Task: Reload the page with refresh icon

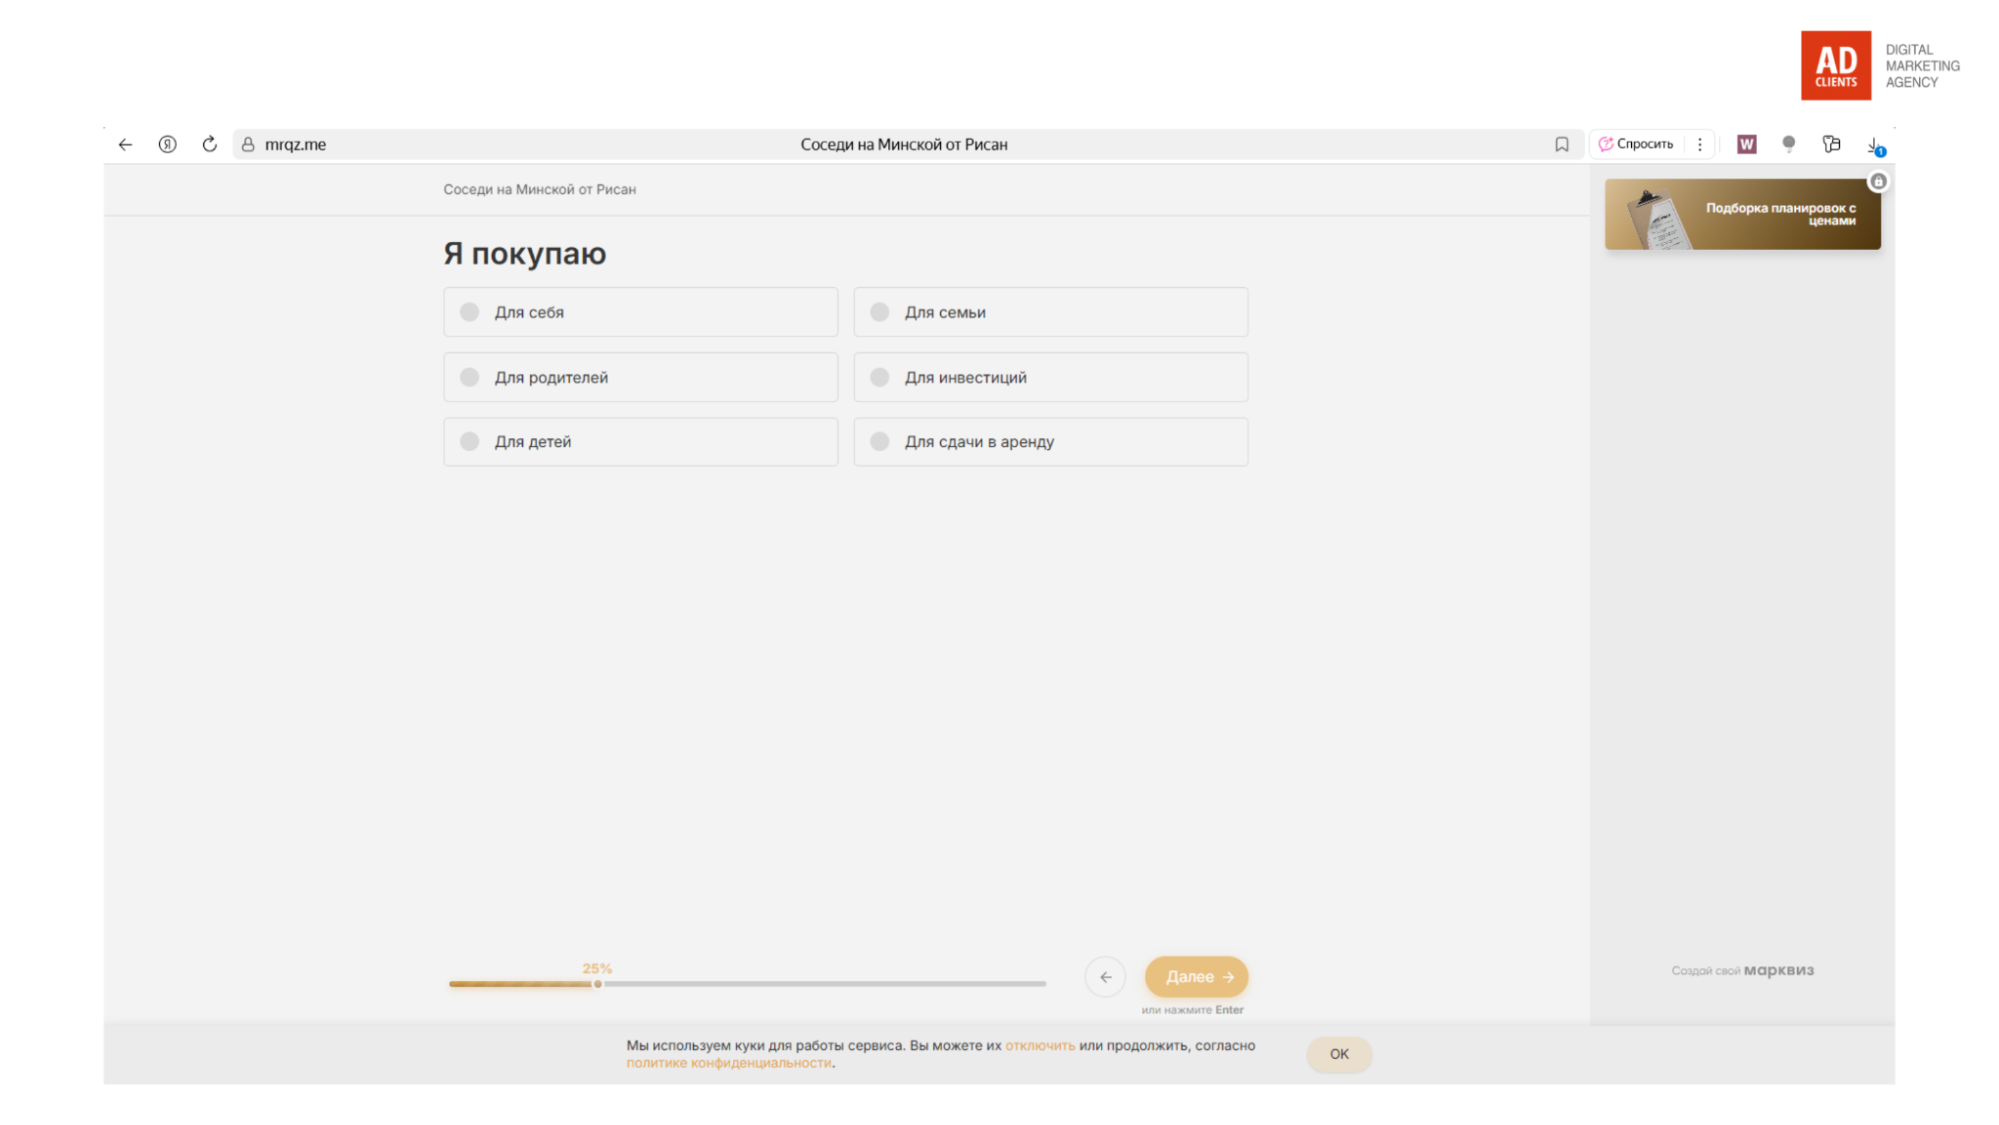Action: click(209, 144)
